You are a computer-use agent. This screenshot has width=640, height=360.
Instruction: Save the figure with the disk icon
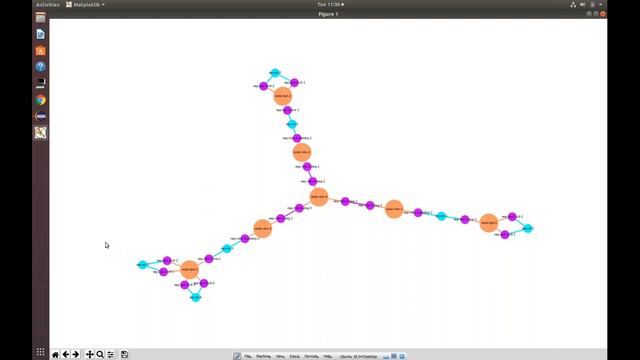[124, 354]
